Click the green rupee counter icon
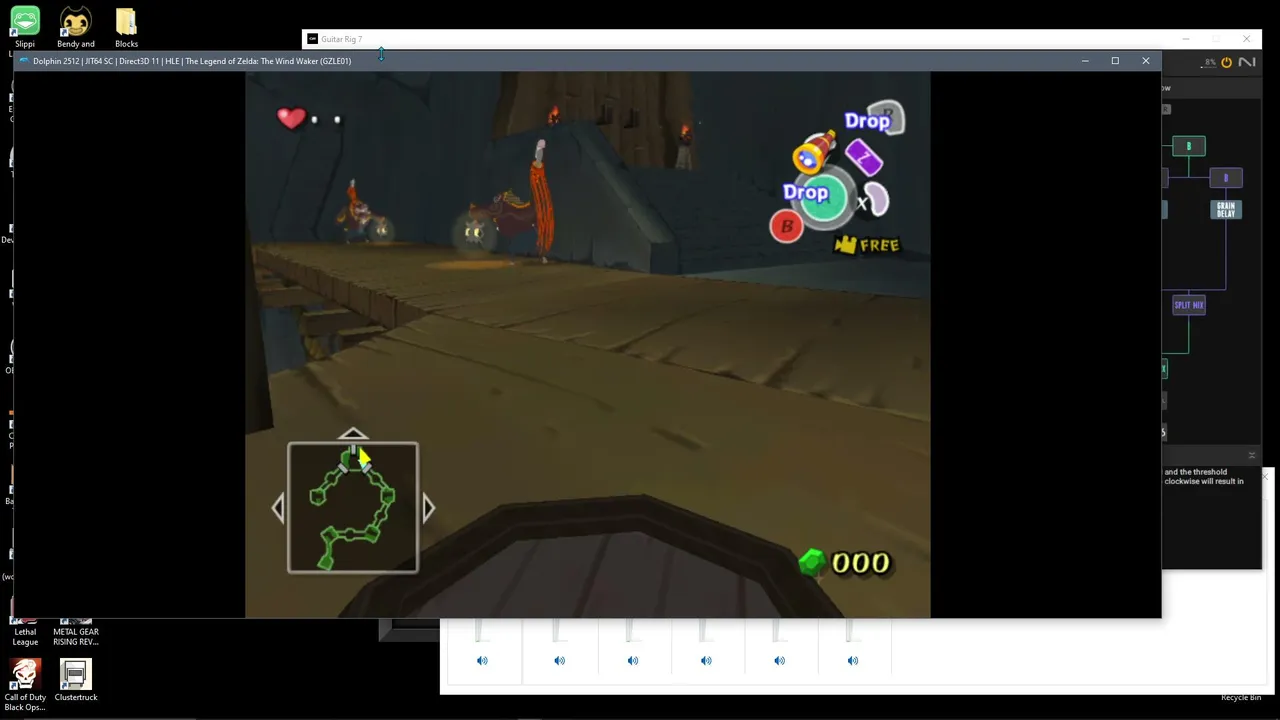This screenshot has width=1280, height=720. pyautogui.click(x=811, y=562)
